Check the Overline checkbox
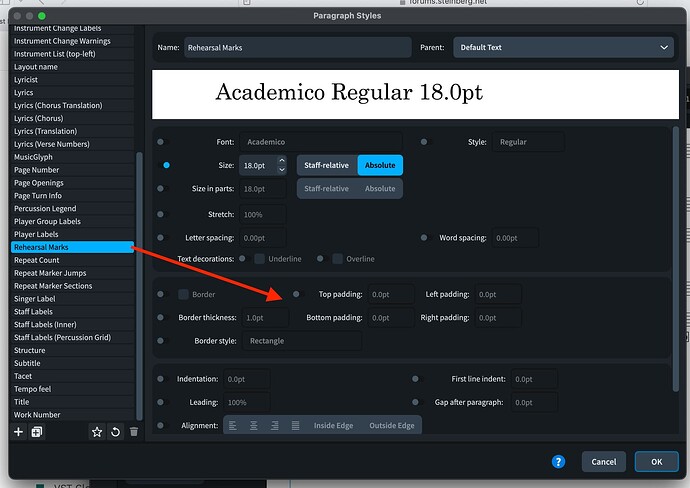This screenshot has width=690, height=488. [x=338, y=259]
